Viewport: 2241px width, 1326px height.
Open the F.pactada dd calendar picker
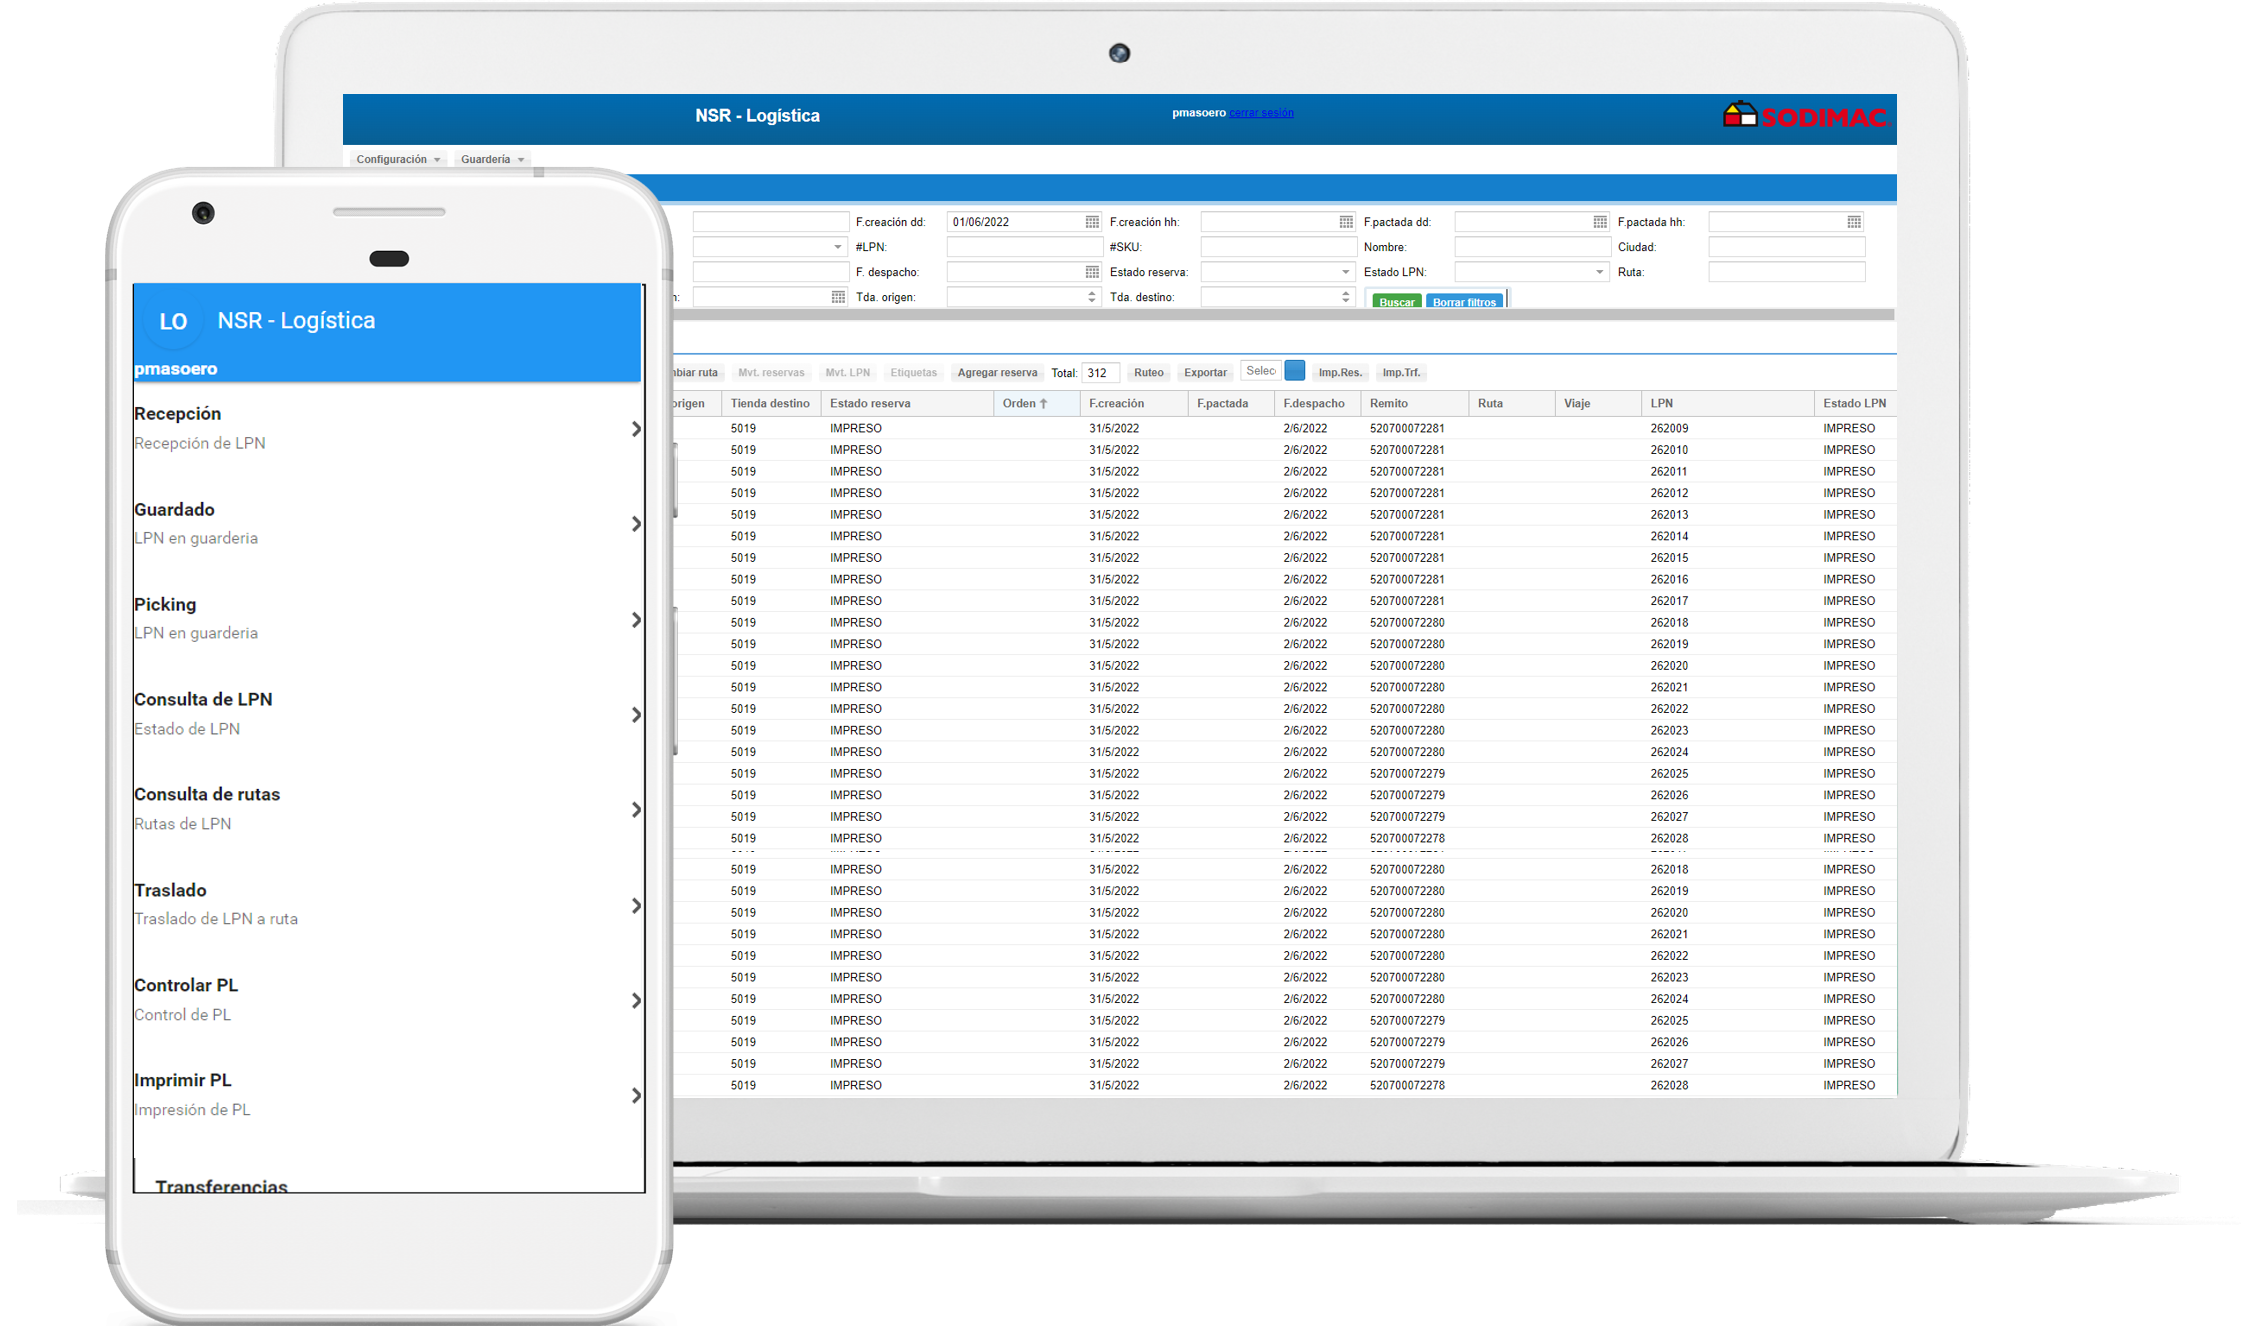(x=1600, y=222)
